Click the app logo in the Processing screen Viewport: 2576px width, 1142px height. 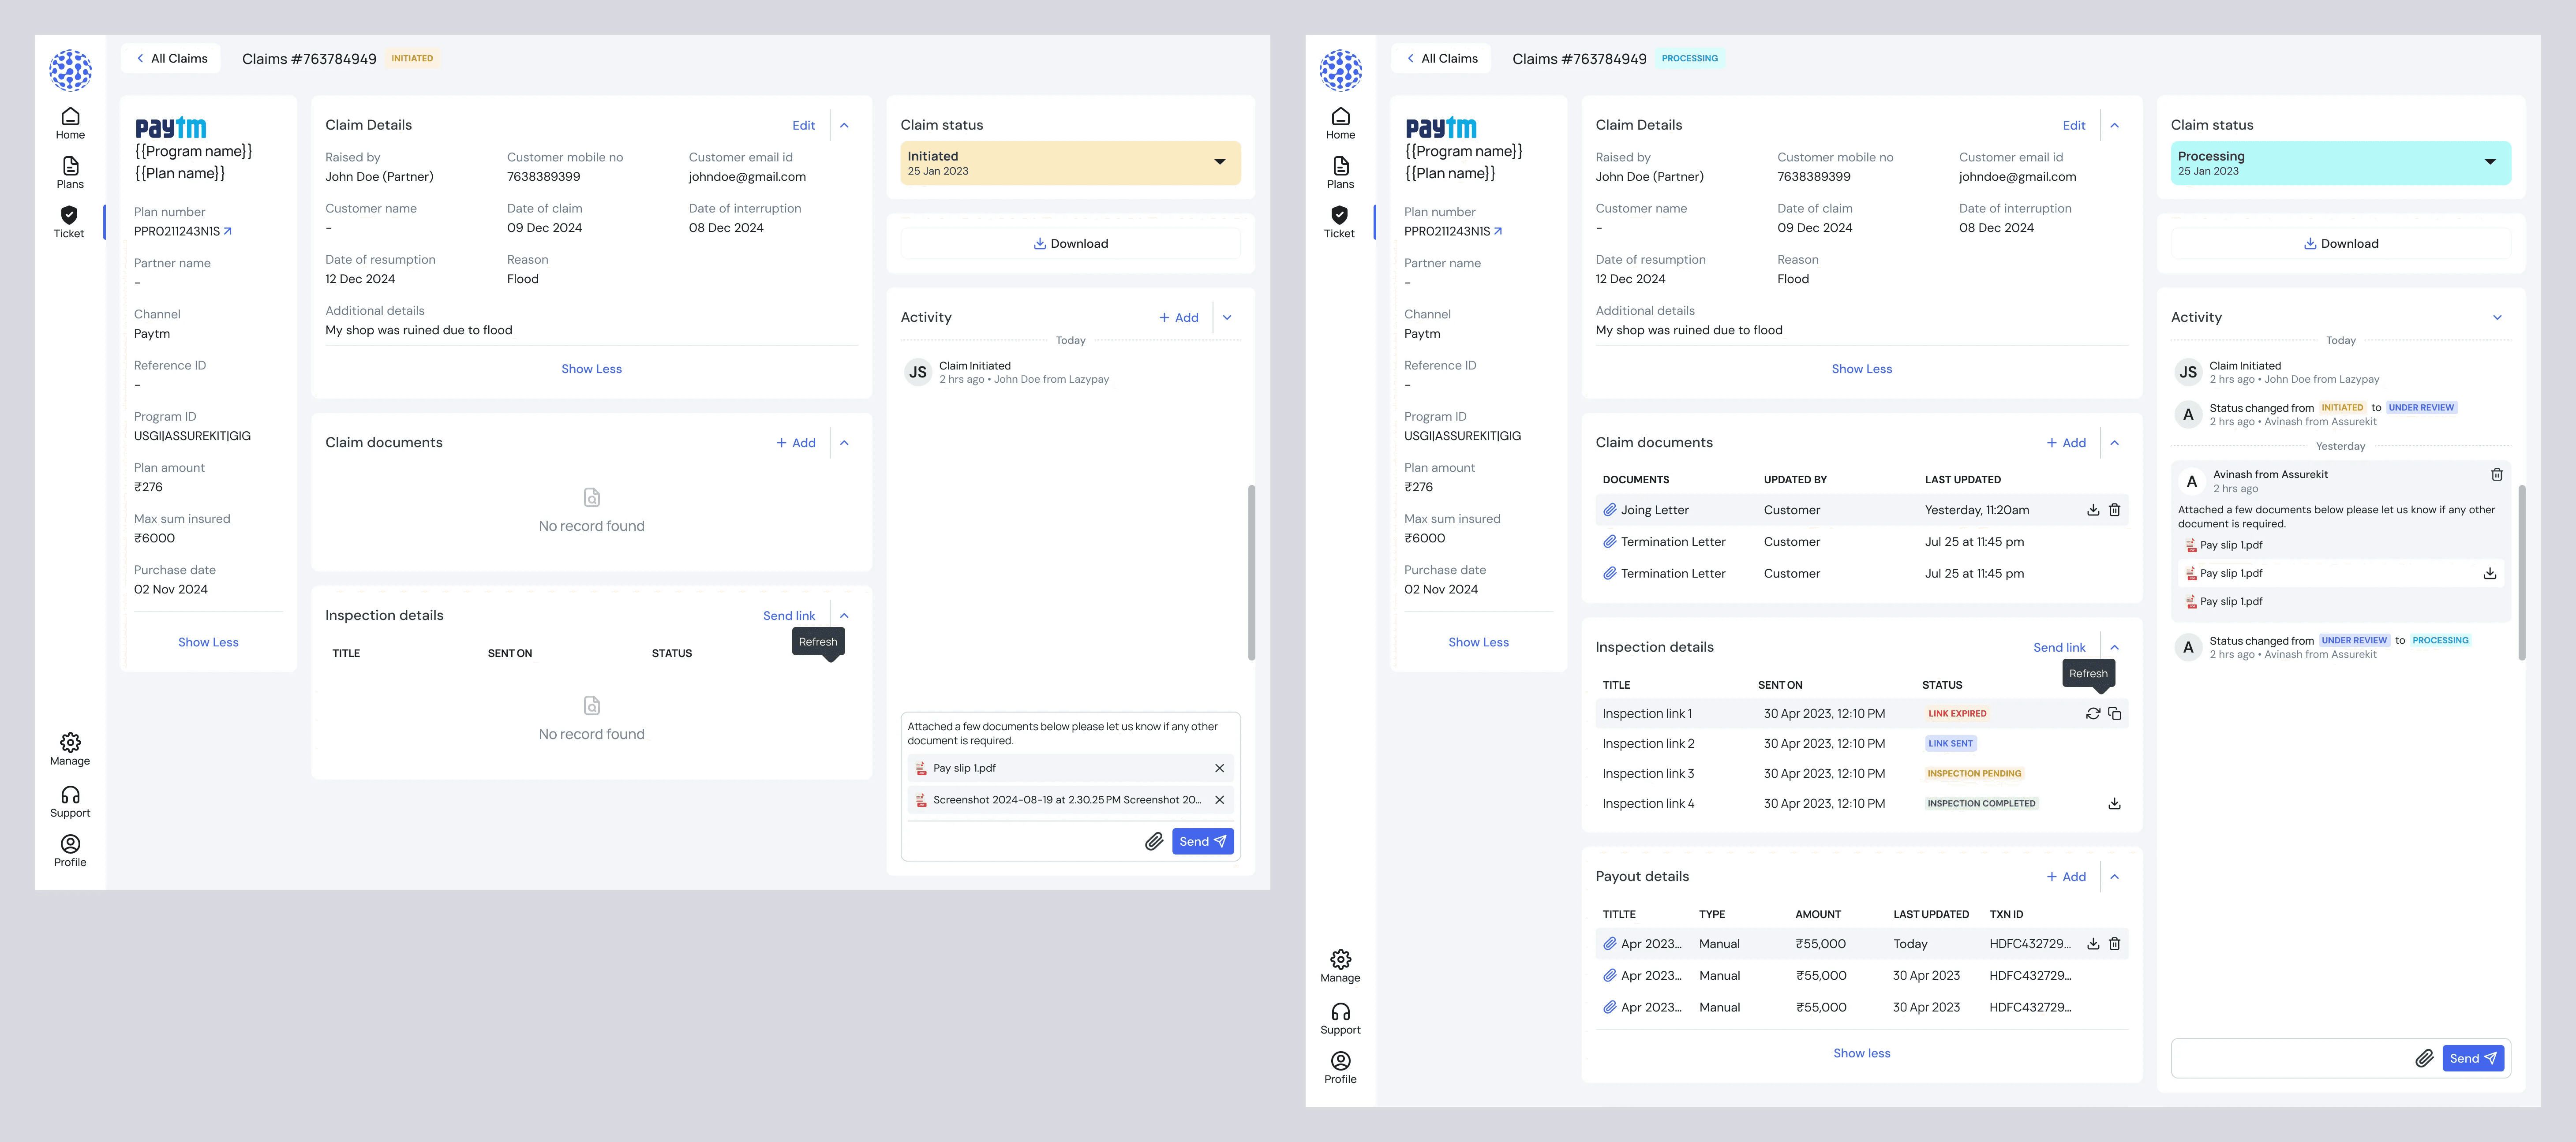coord(1340,70)
